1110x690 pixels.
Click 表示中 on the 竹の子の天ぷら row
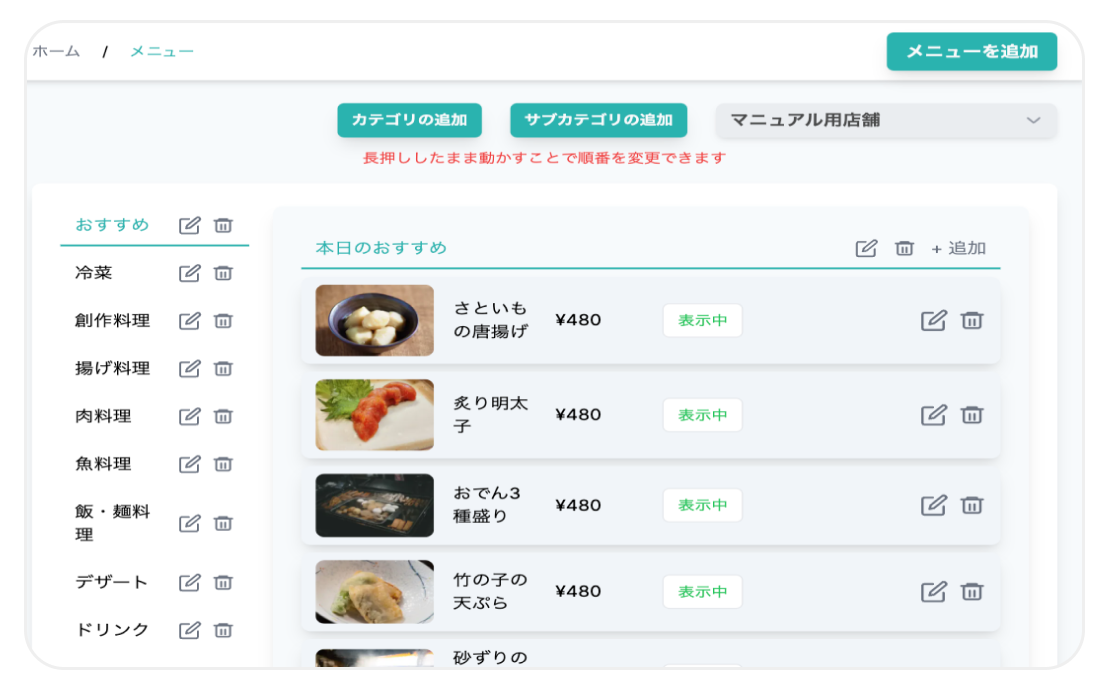[x=702, y=591]
